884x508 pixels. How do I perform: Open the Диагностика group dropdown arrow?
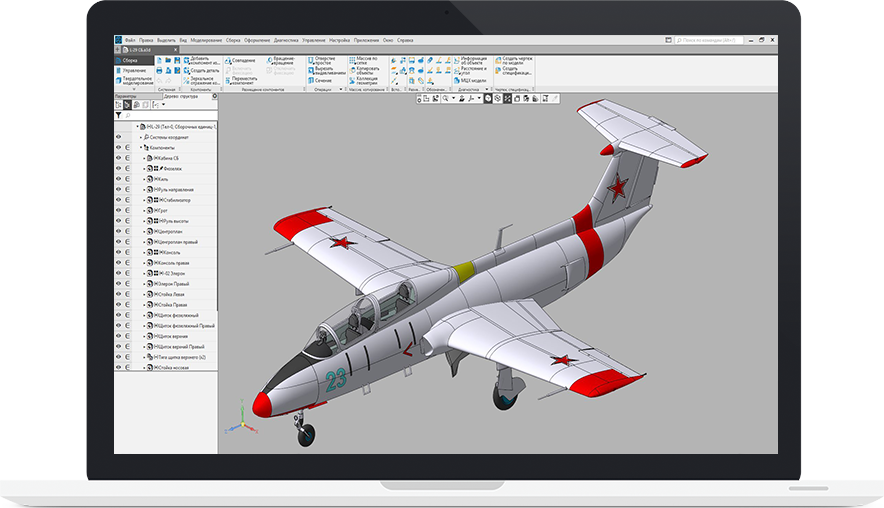tap(487, 90)
